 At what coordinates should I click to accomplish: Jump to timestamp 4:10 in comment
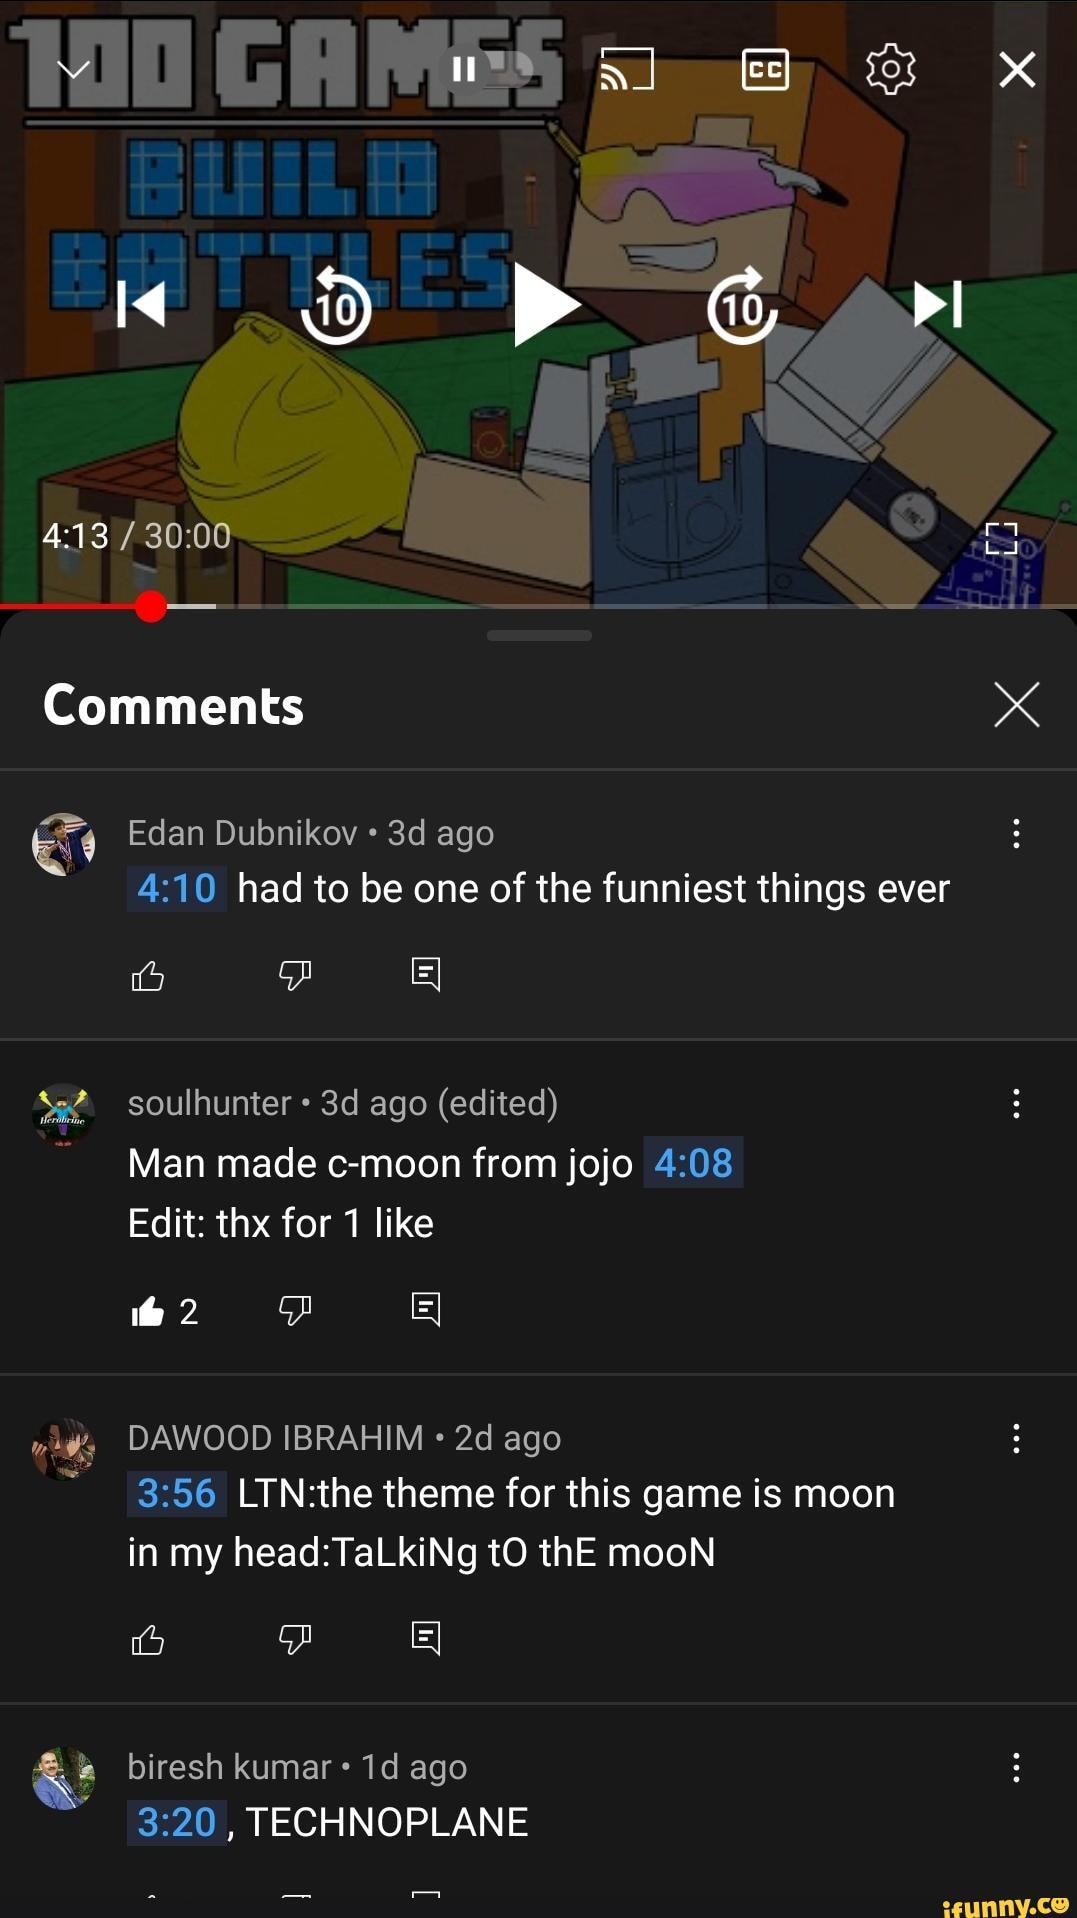(x=174, y=887)
